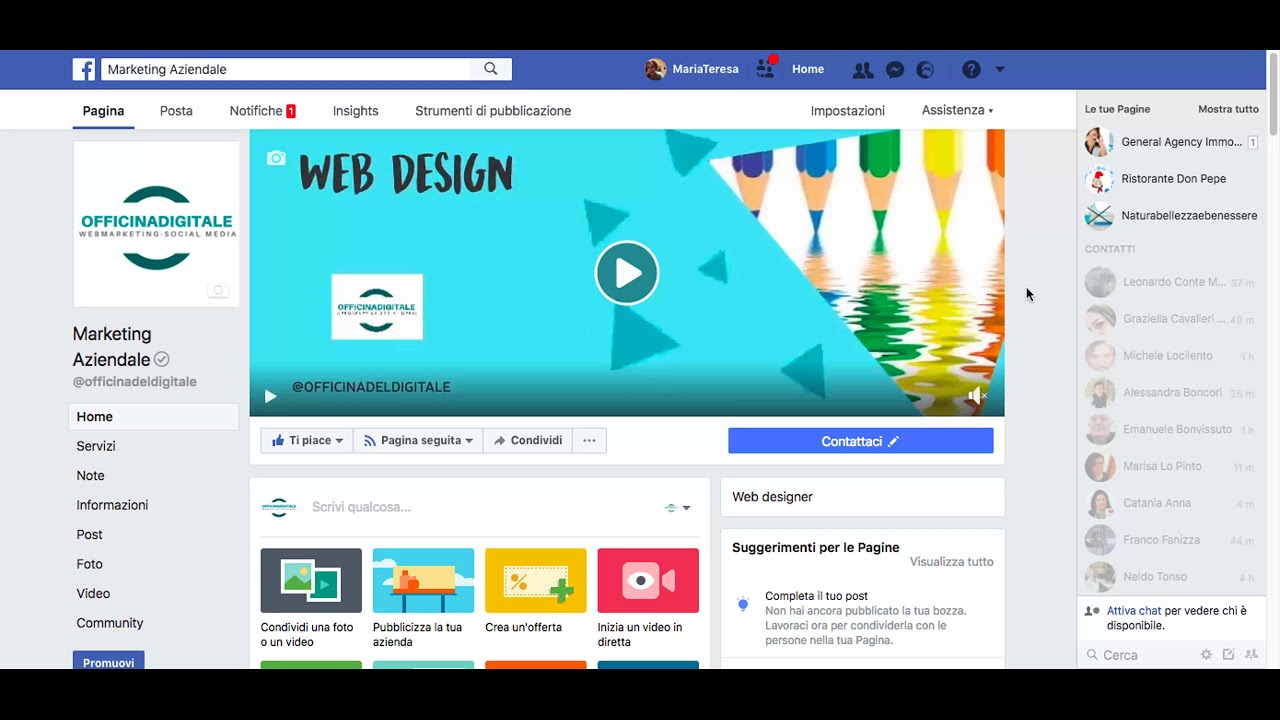Click the Facebook logo icon
The height and width of the screenshot is (720, 1280).
[x=84, y=69]
